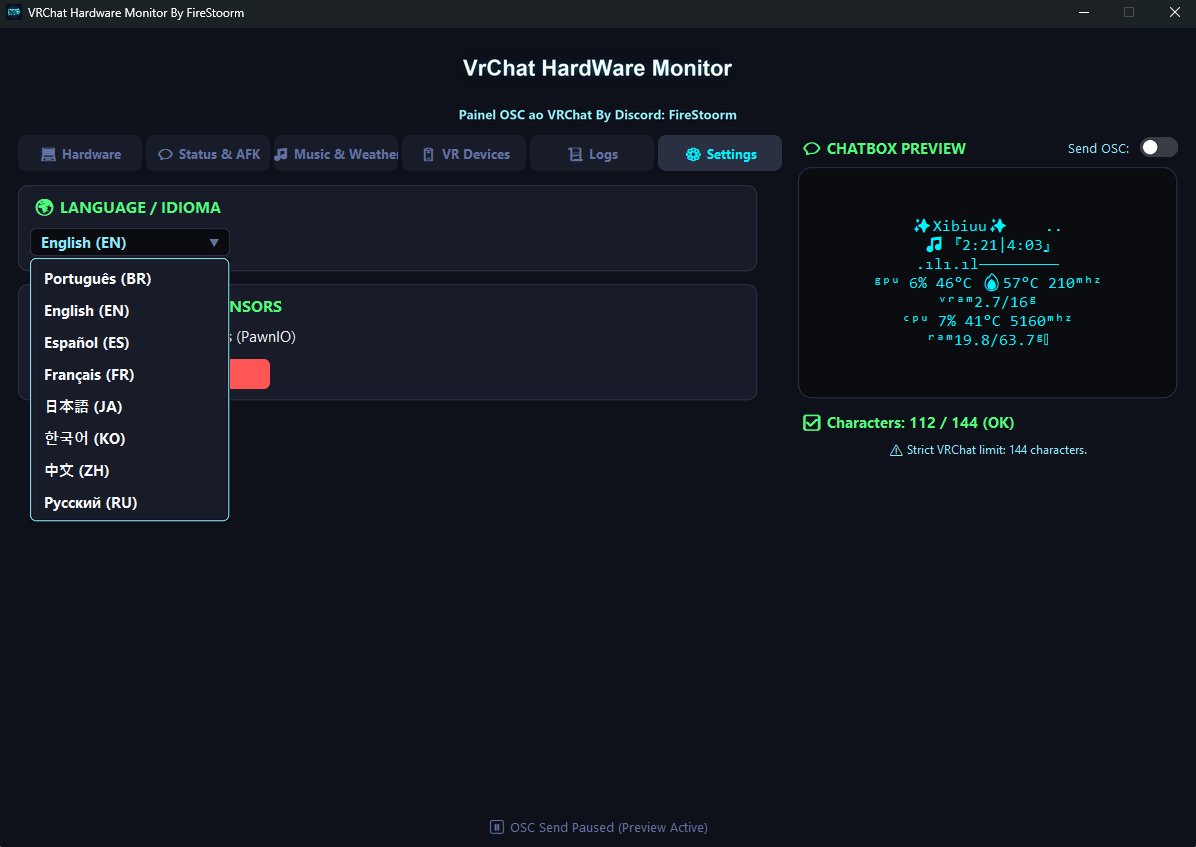
Task: Click the speech bubble icon on Status & AFK tab
Action: point(165,154)
